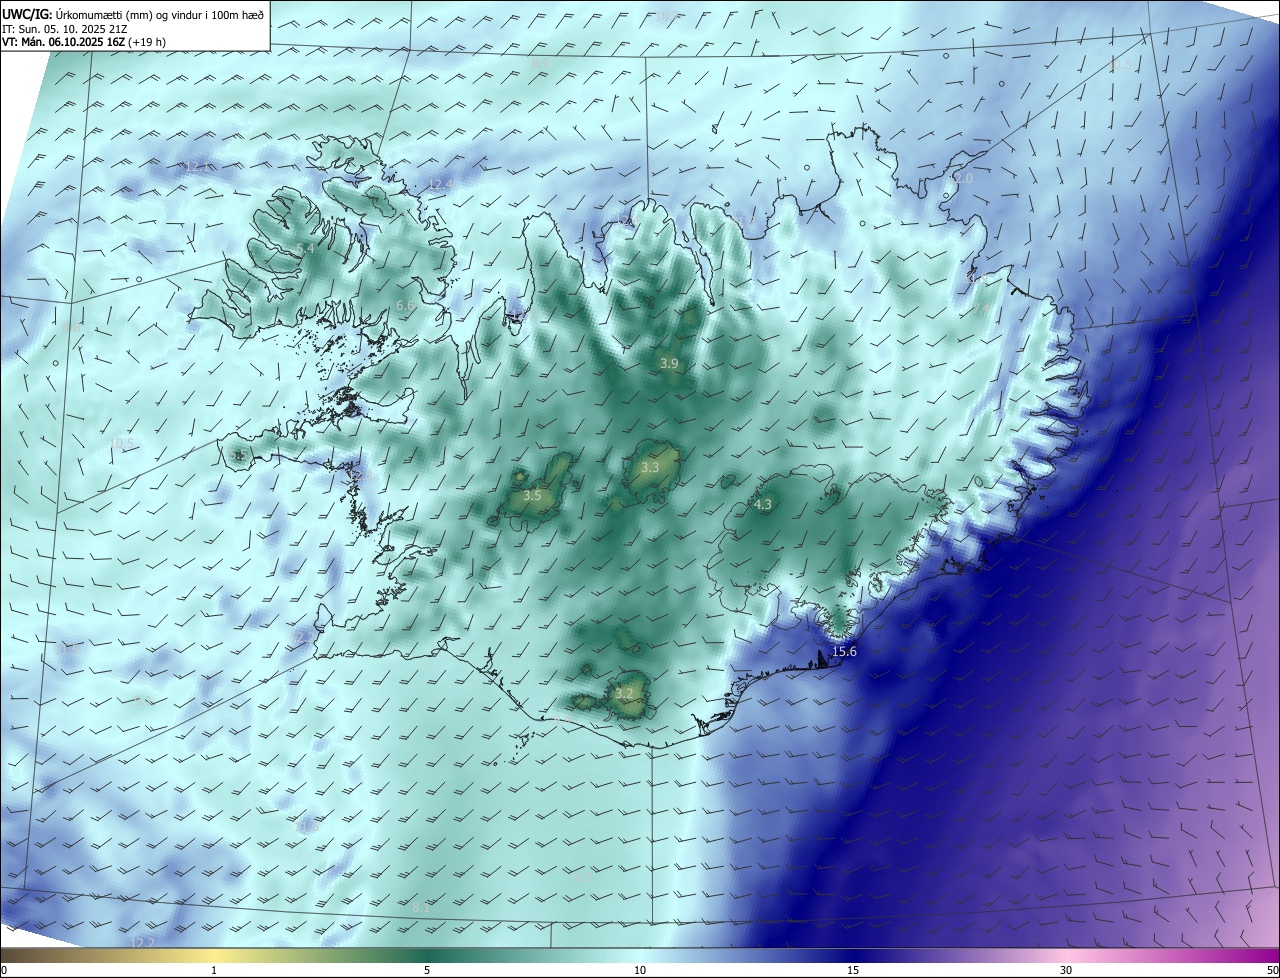Click the title 'Úrkomumætti (mm) og vindur i 100m hæð'
The width and height of the screenshot is (1280, 978).
coord(159,15)
